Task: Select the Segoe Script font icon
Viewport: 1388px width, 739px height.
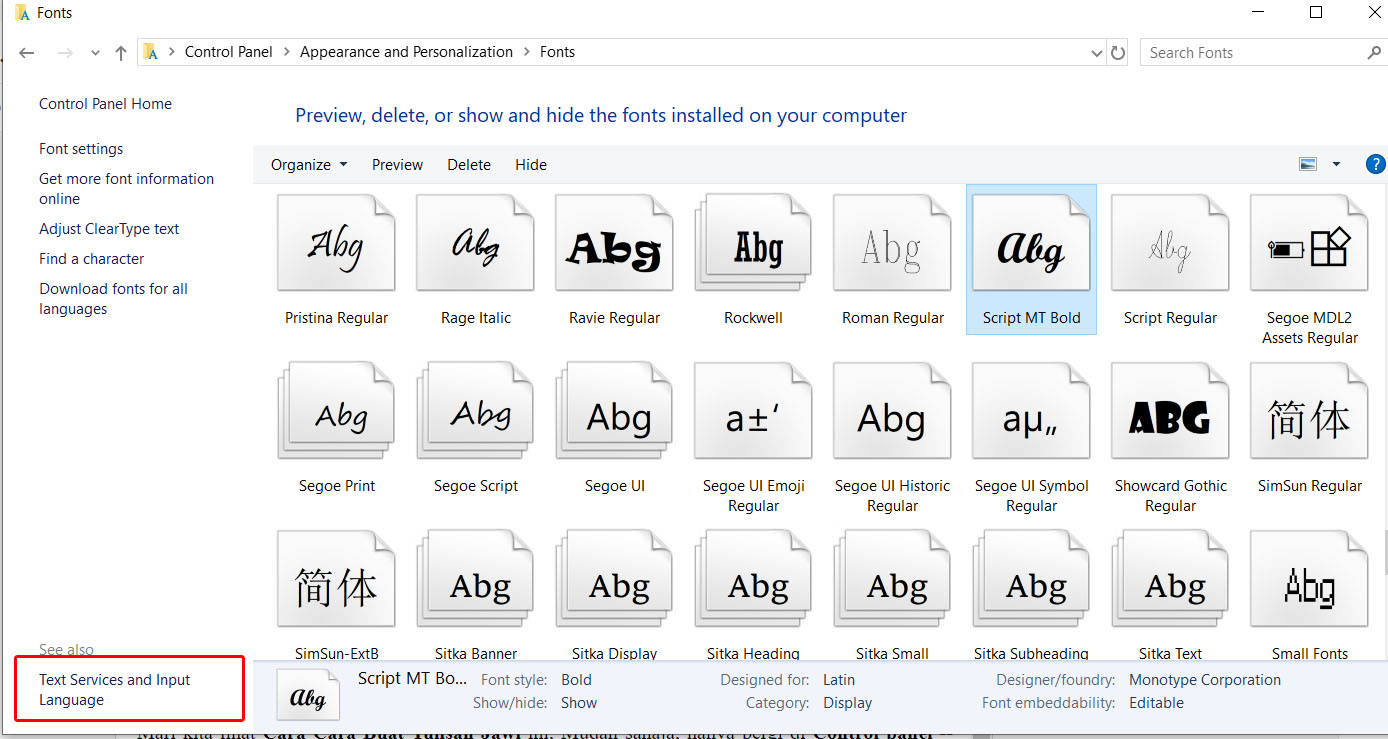Action: point(475,411)
